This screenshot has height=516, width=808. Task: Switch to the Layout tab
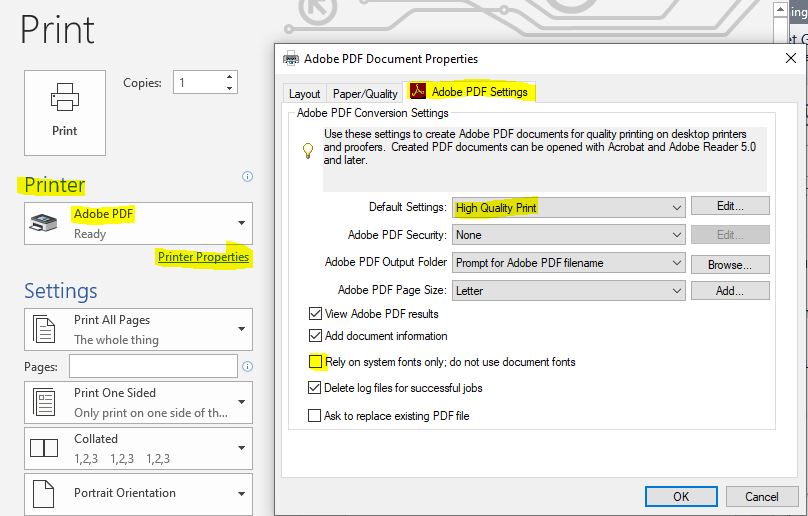coord(305,94)
